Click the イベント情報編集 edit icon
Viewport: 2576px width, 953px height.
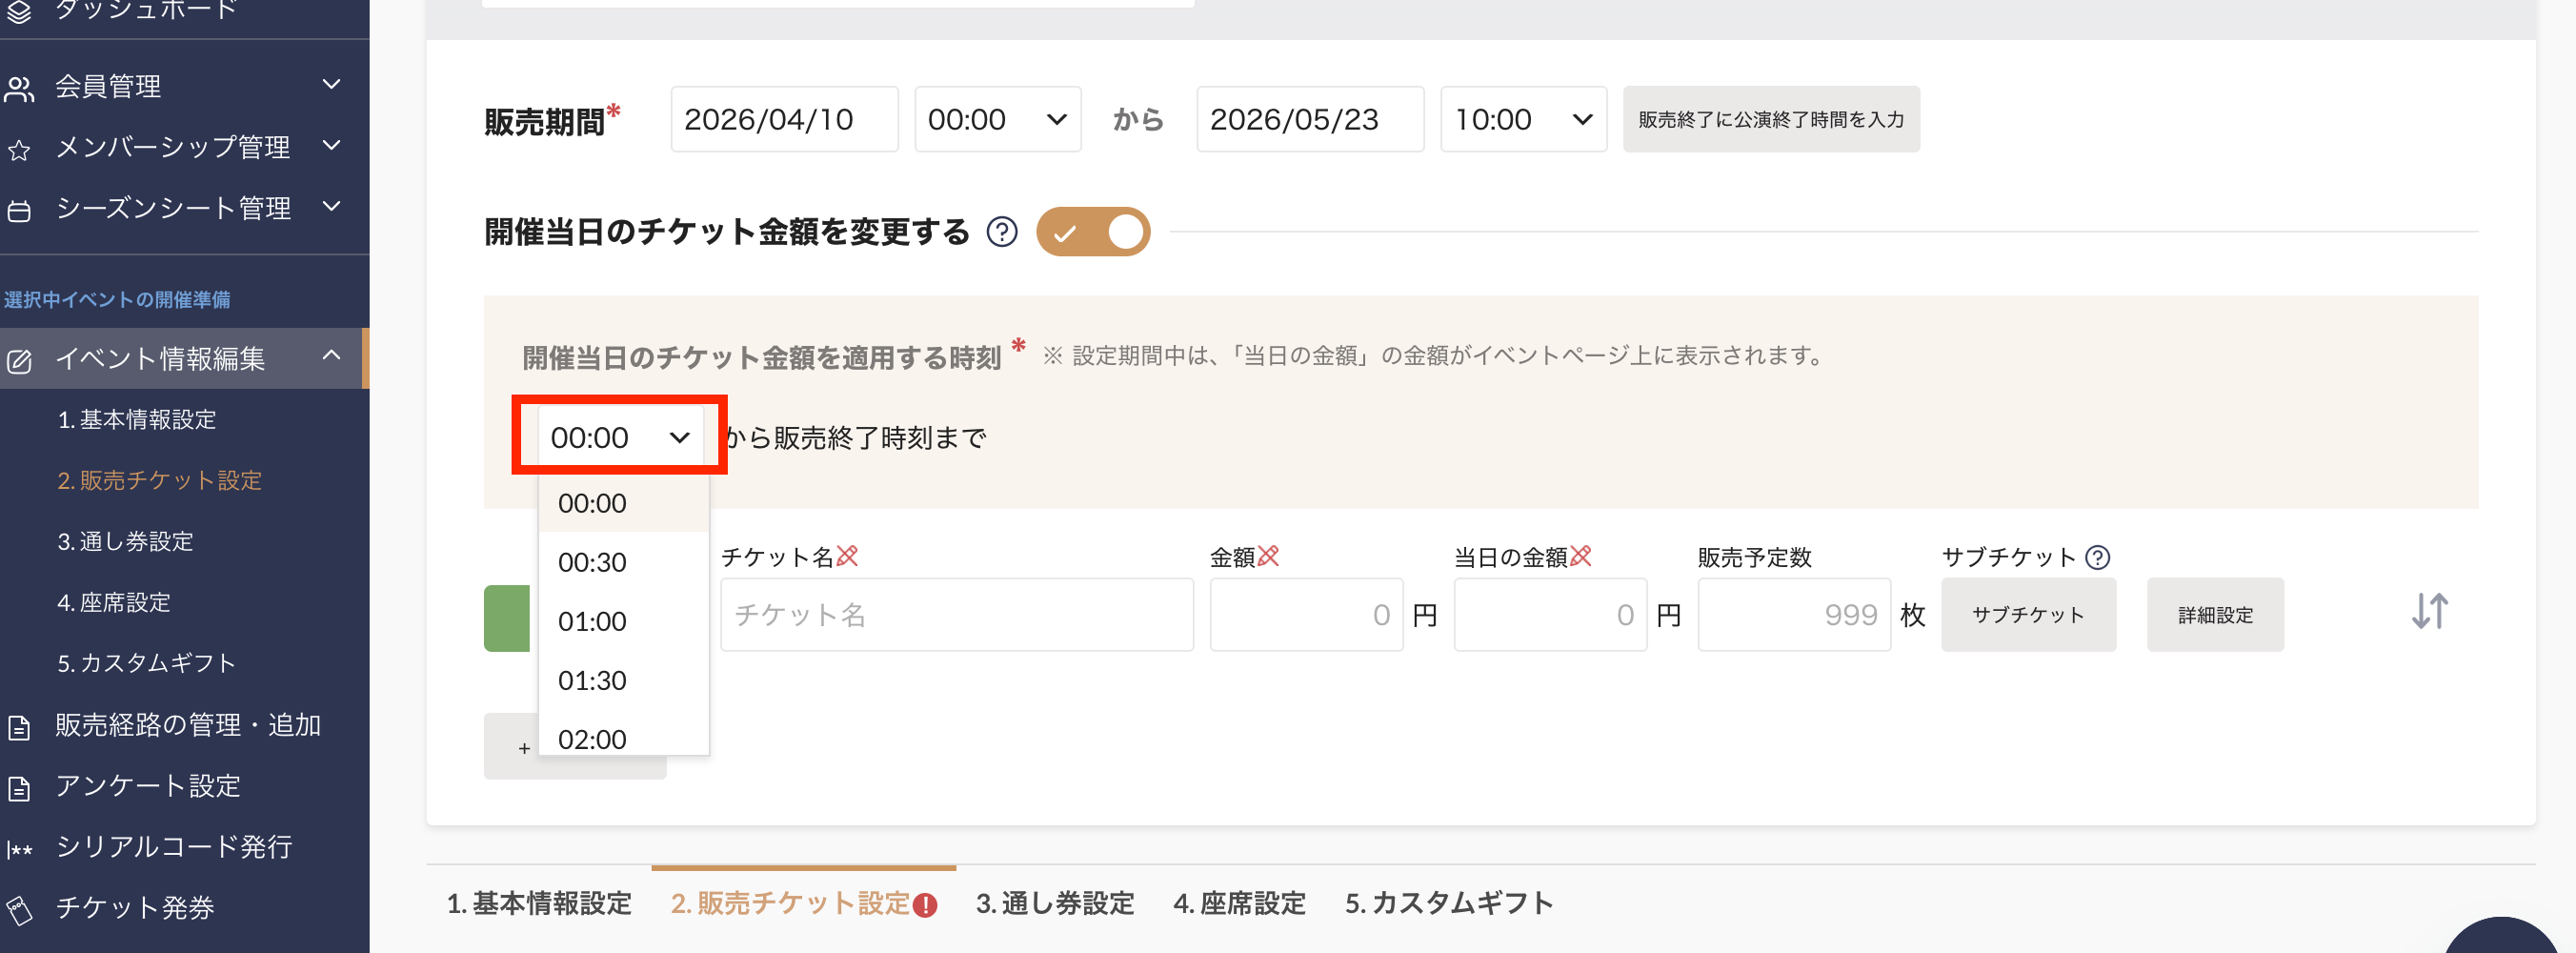19,361
